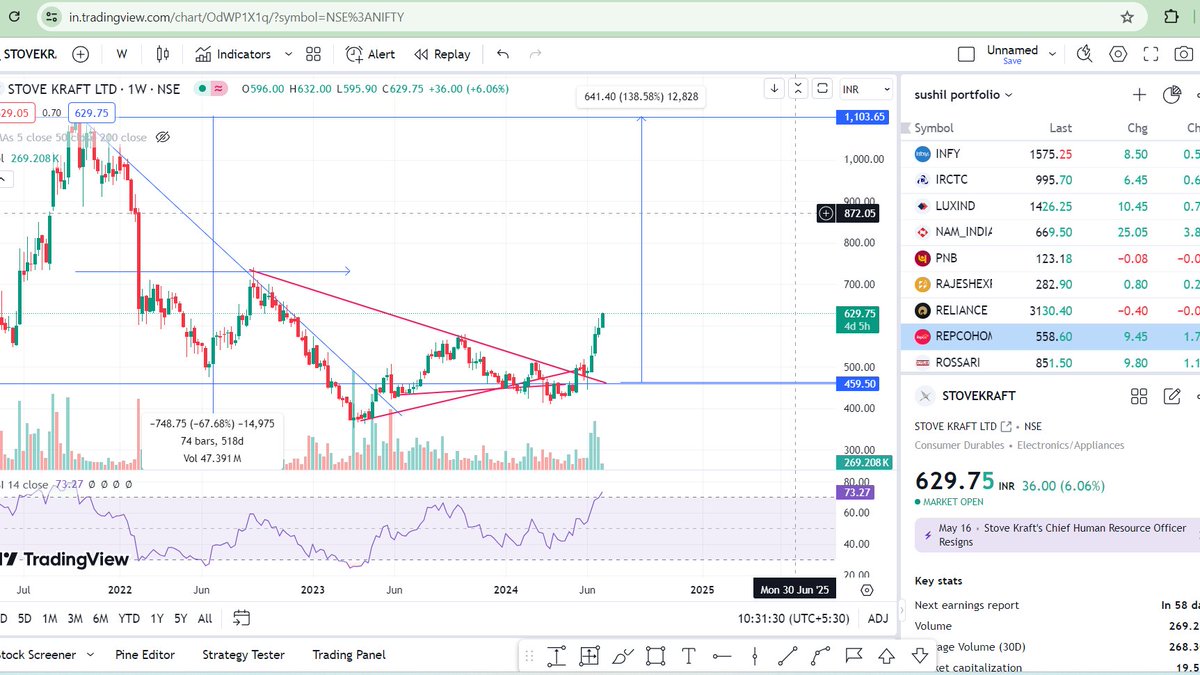Viewport: 1200px width, 675px height.
Task: Open the Trading Panel tab
Action: pyautogui.click(x=349, y=655)
